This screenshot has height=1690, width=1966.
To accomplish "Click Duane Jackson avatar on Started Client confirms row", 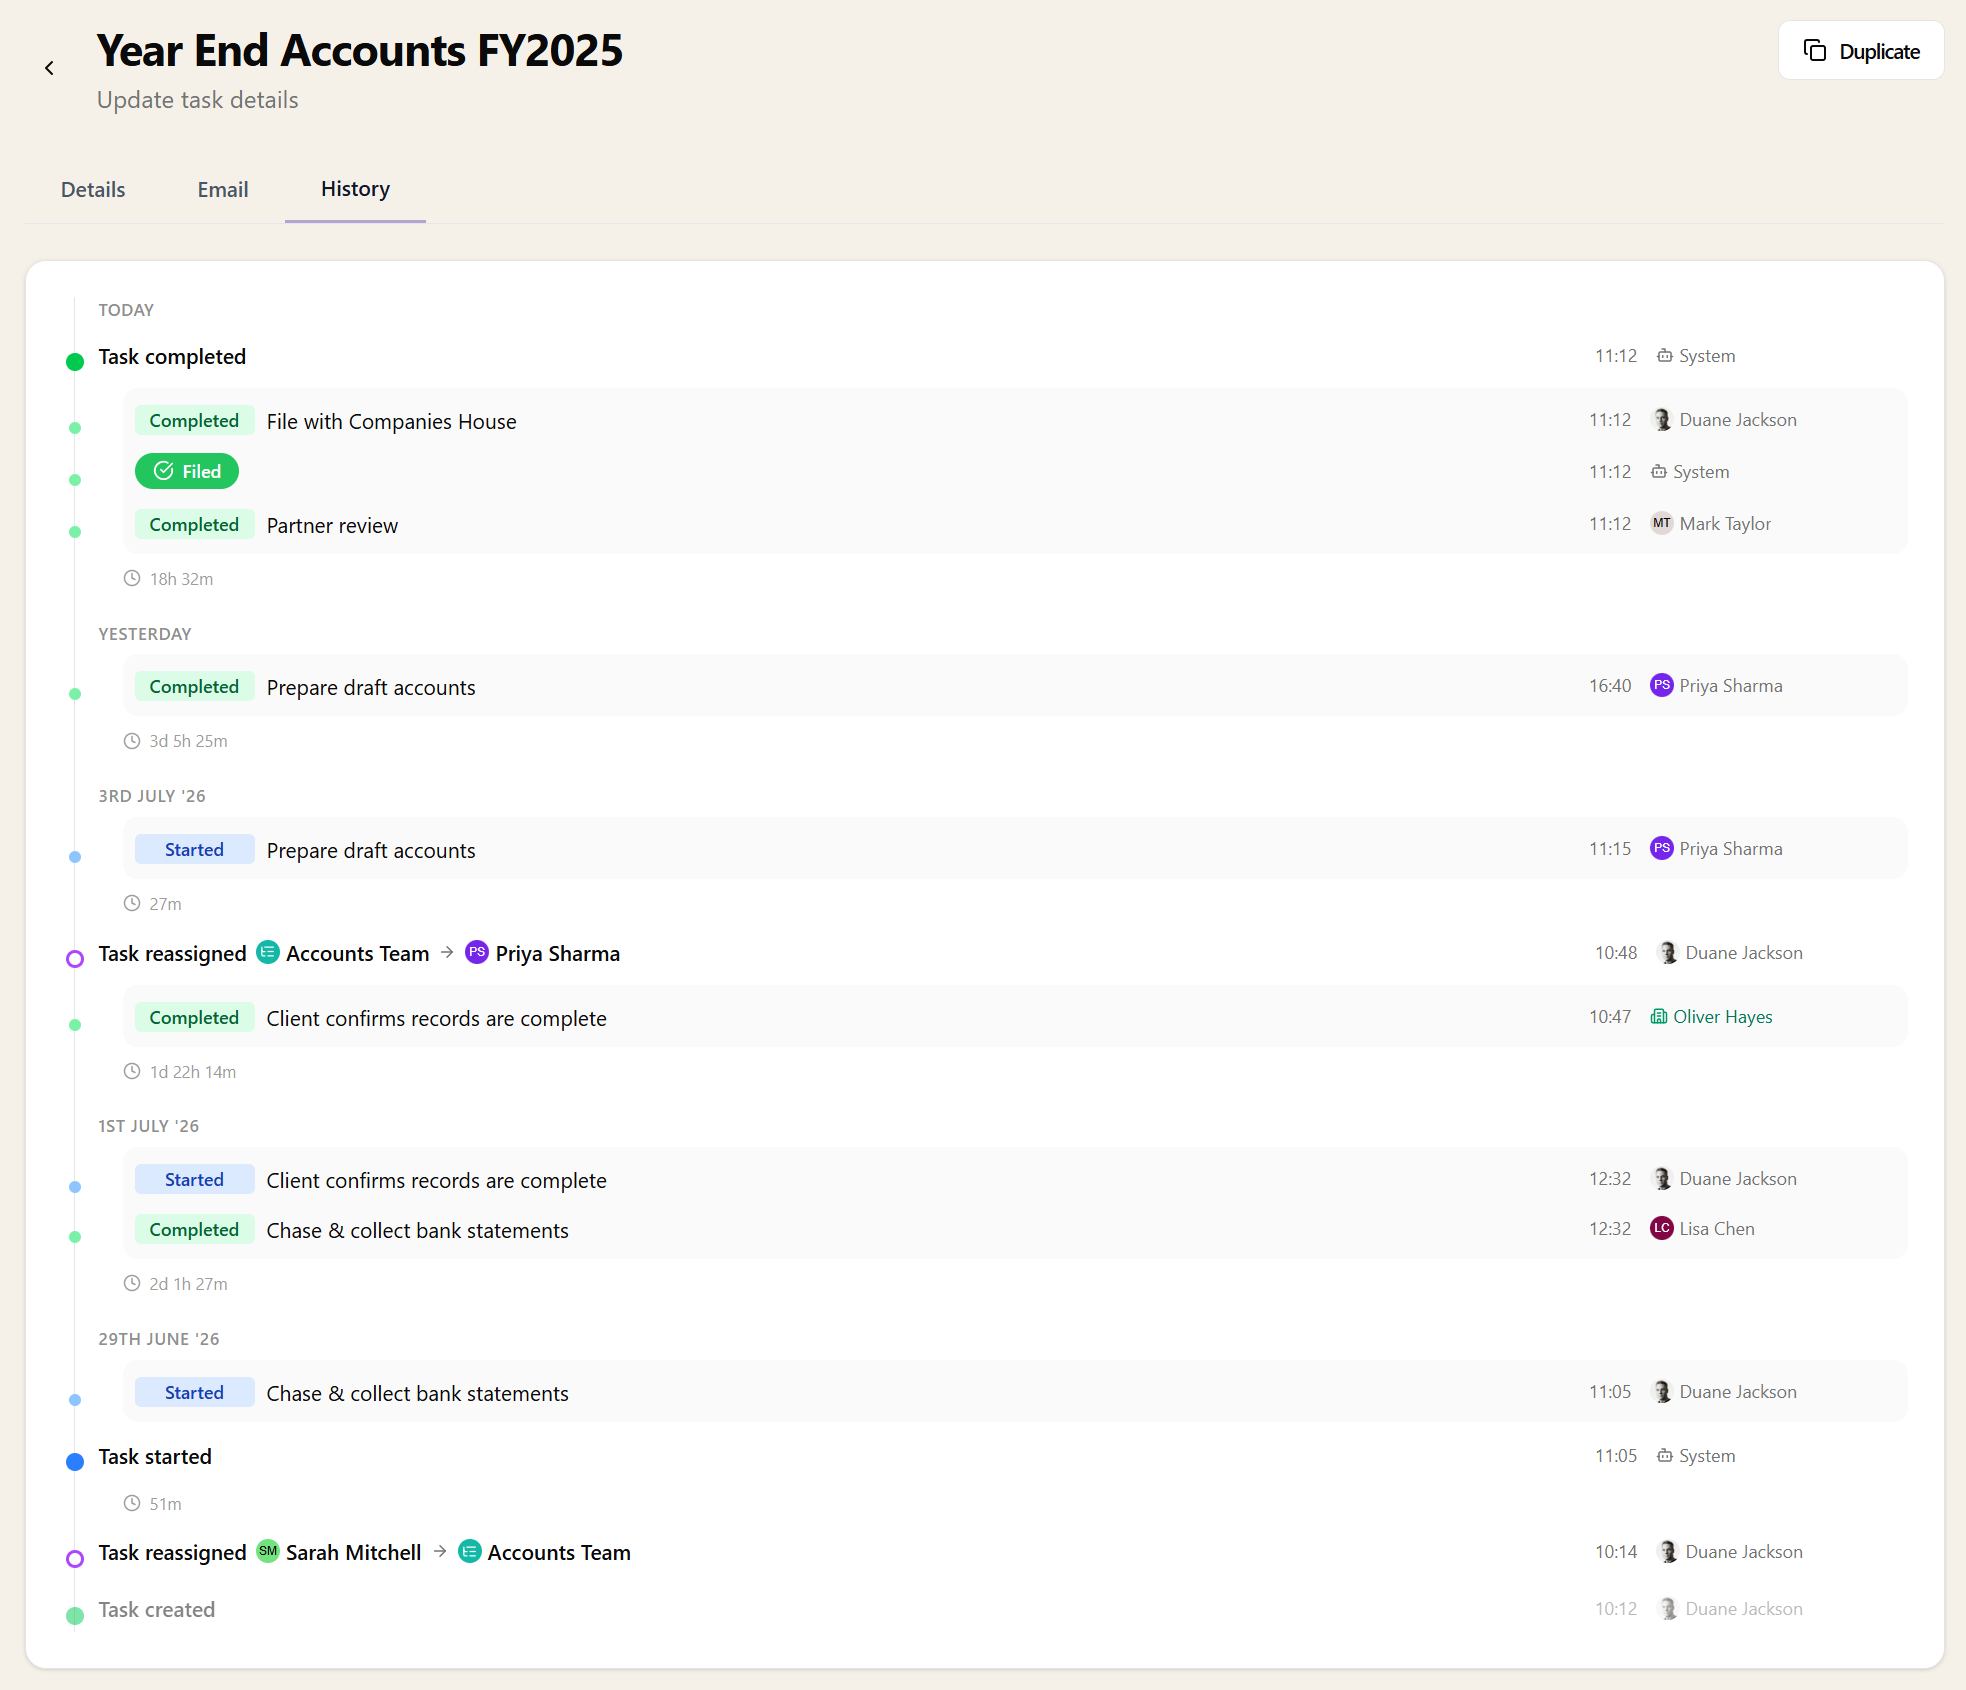I will pos(1662,1179).
